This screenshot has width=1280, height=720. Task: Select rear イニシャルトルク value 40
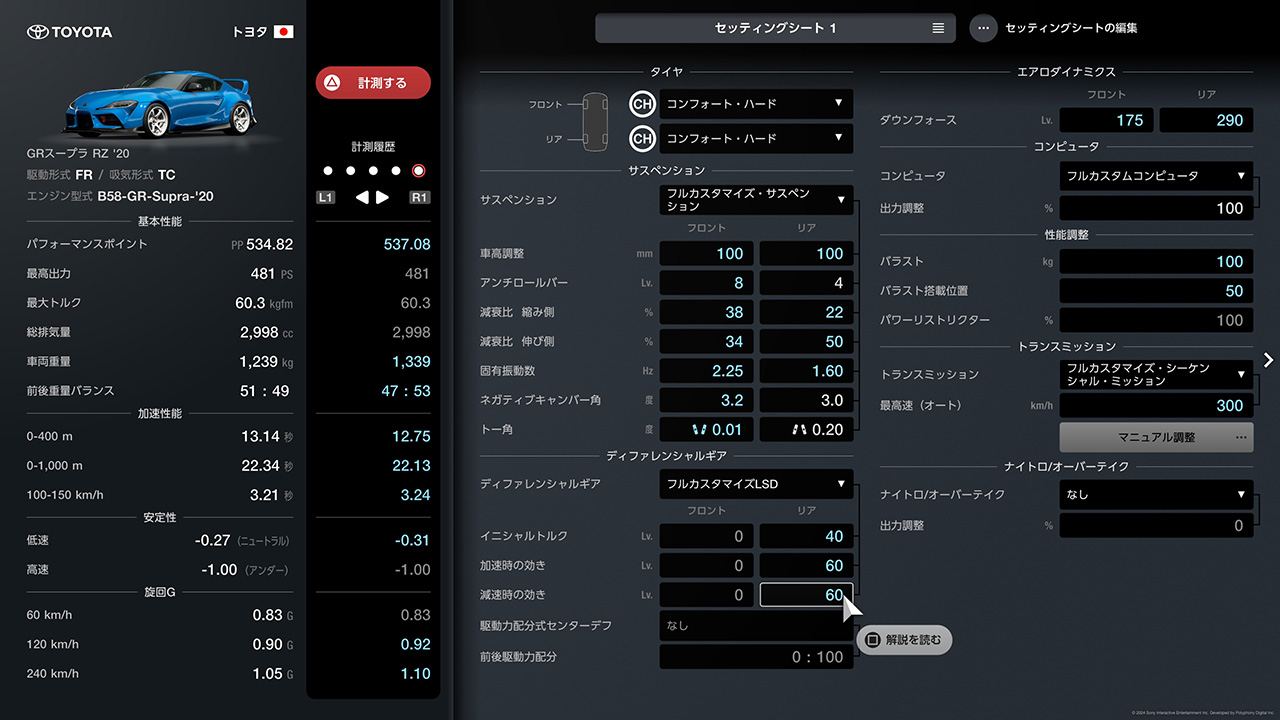[x=806, y=536]
